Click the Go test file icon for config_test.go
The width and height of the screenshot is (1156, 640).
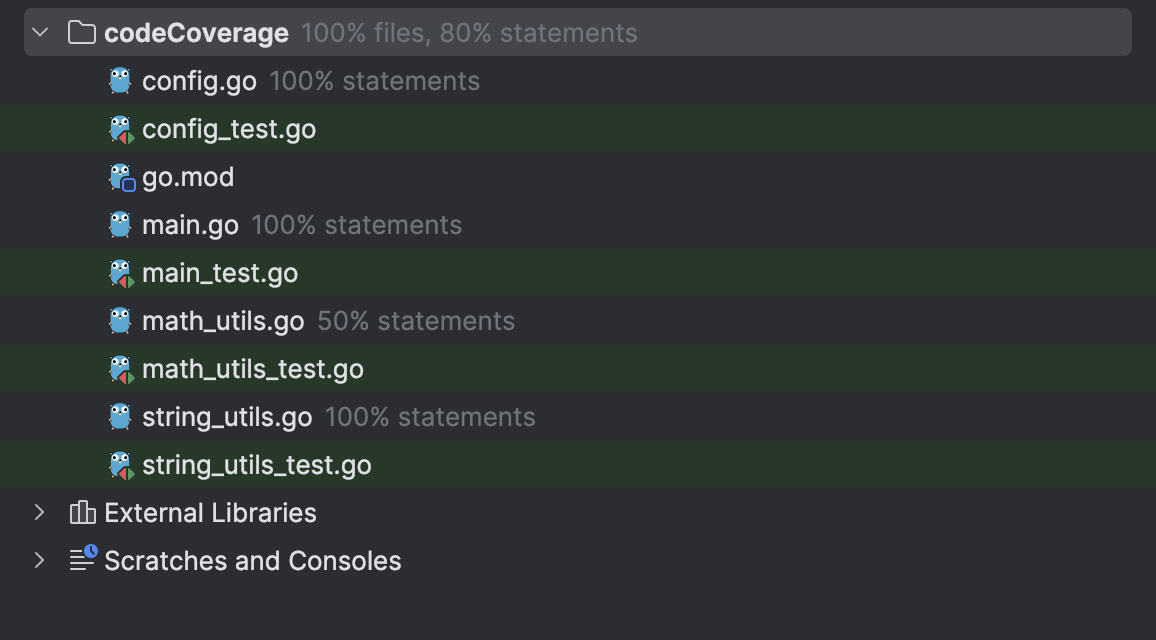(119, 128)
